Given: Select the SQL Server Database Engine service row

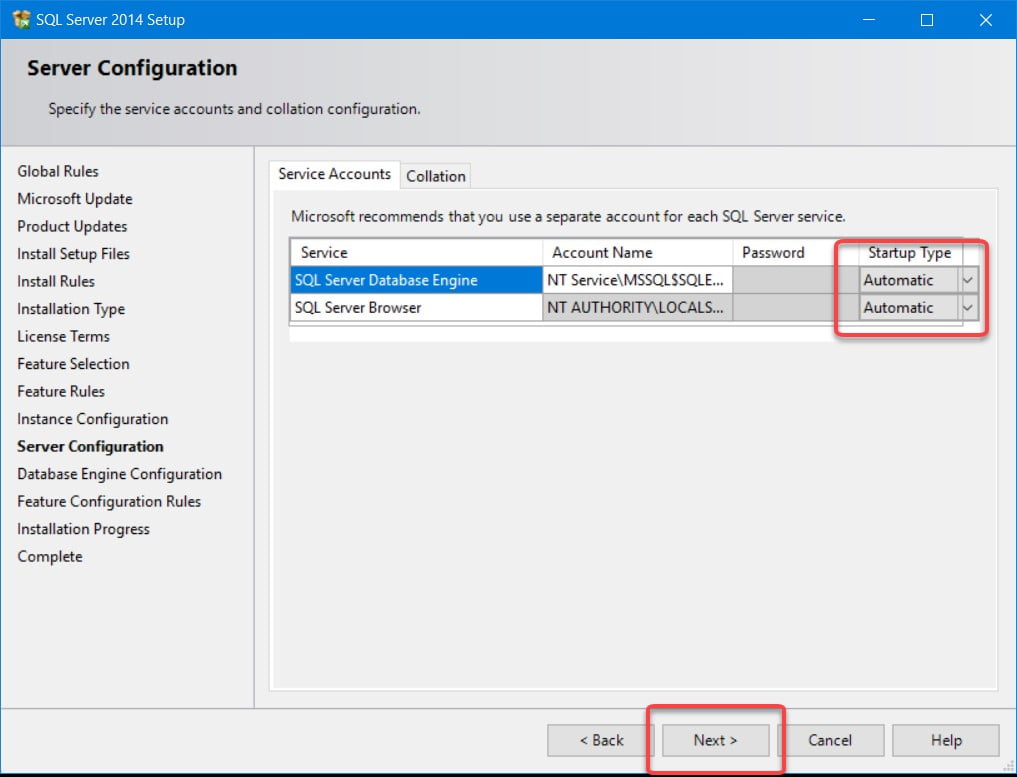Looking at the screenshot, I should pyautogui.click(x=416, y=280).
